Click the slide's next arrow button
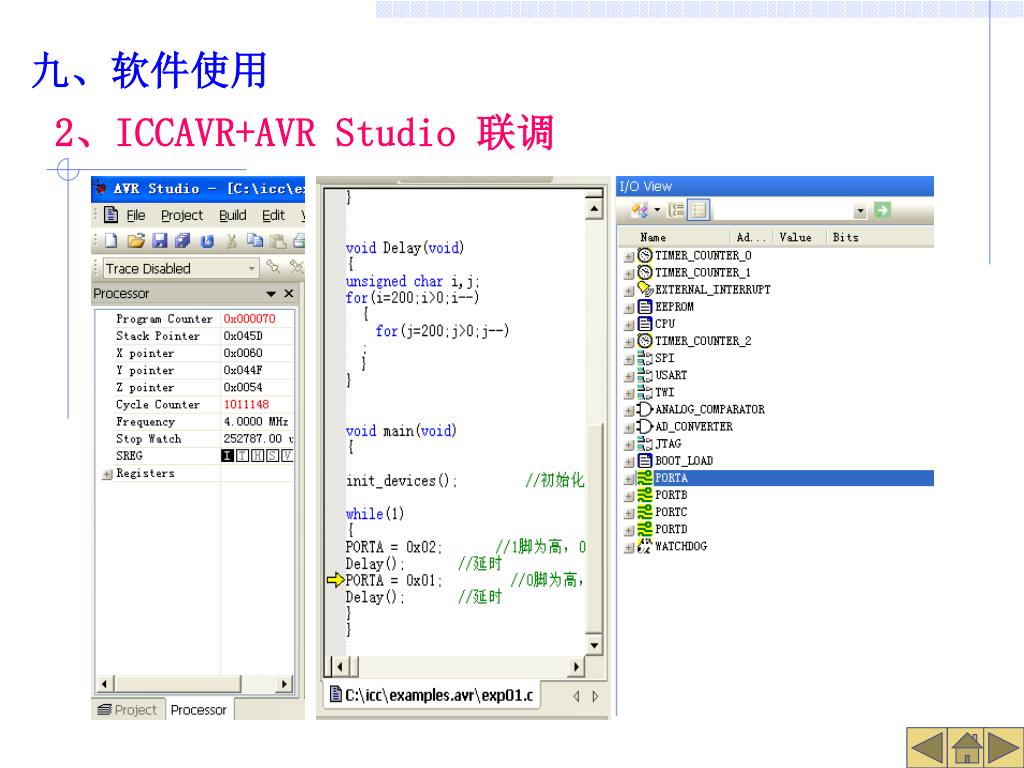 point(1005,747)
